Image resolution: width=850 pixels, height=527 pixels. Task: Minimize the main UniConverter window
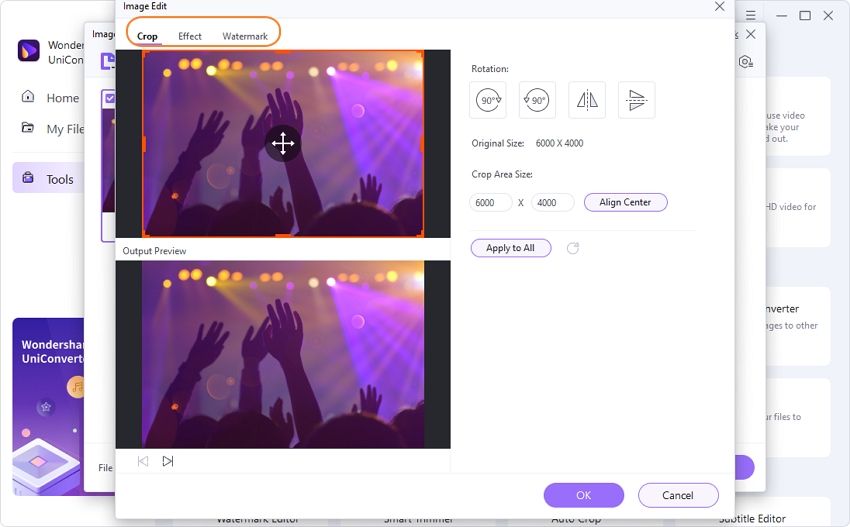pyautogui.click(x=781, y=16)
